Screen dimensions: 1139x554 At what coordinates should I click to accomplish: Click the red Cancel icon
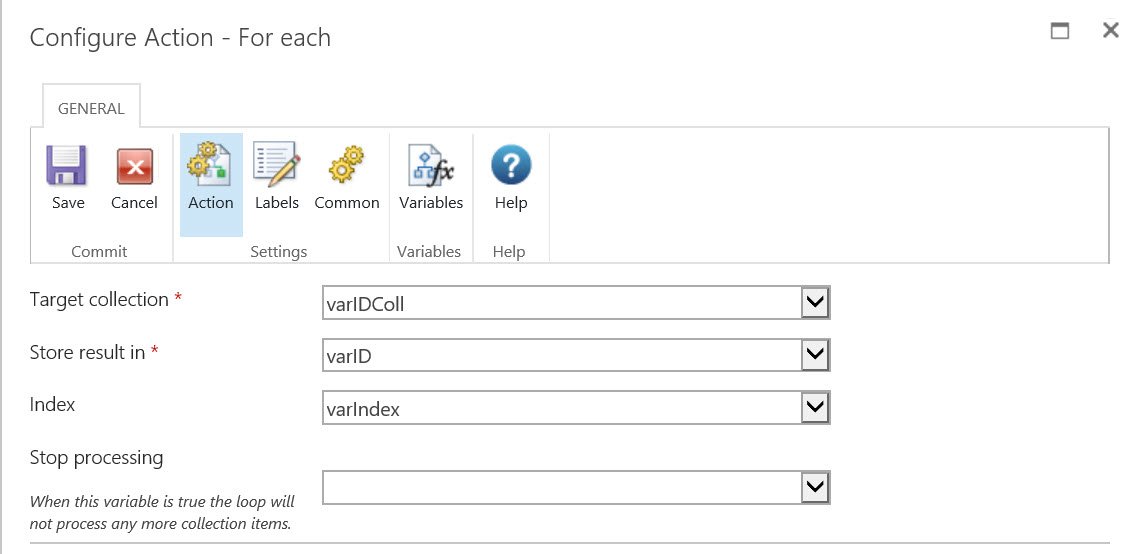(x=134, y=166)
